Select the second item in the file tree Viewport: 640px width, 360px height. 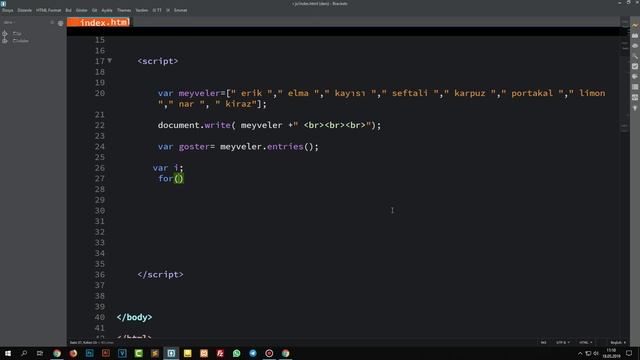[20, 41]
